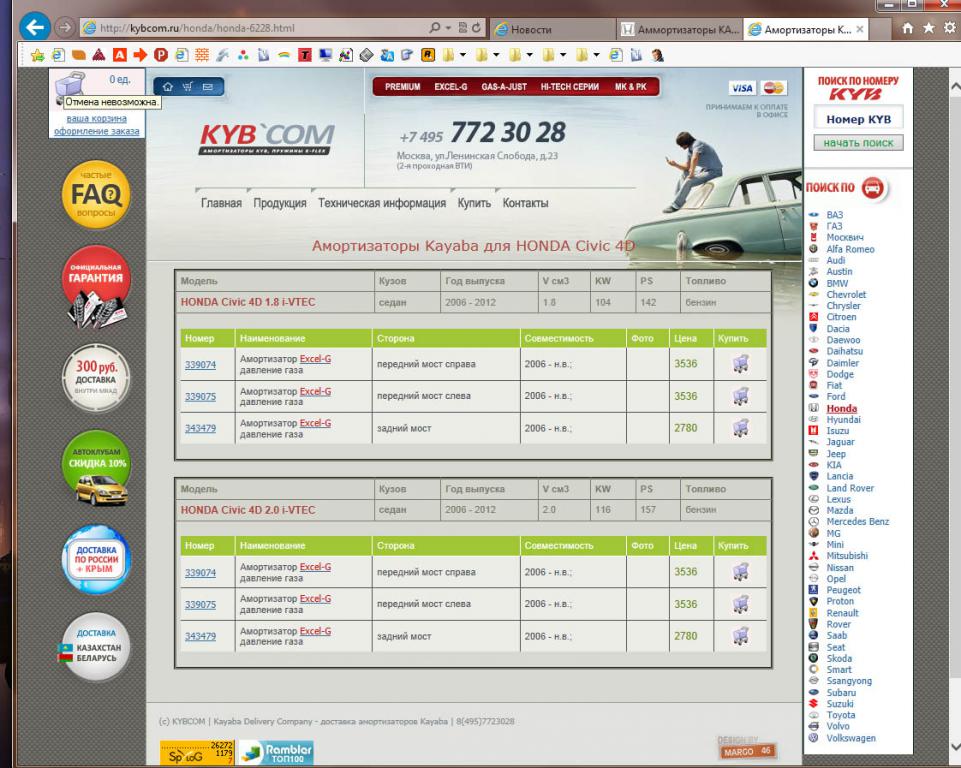Screen dimensions: 961x768
Task: Close the active Амортизаторы K... tab
Action: coord(860,29)
